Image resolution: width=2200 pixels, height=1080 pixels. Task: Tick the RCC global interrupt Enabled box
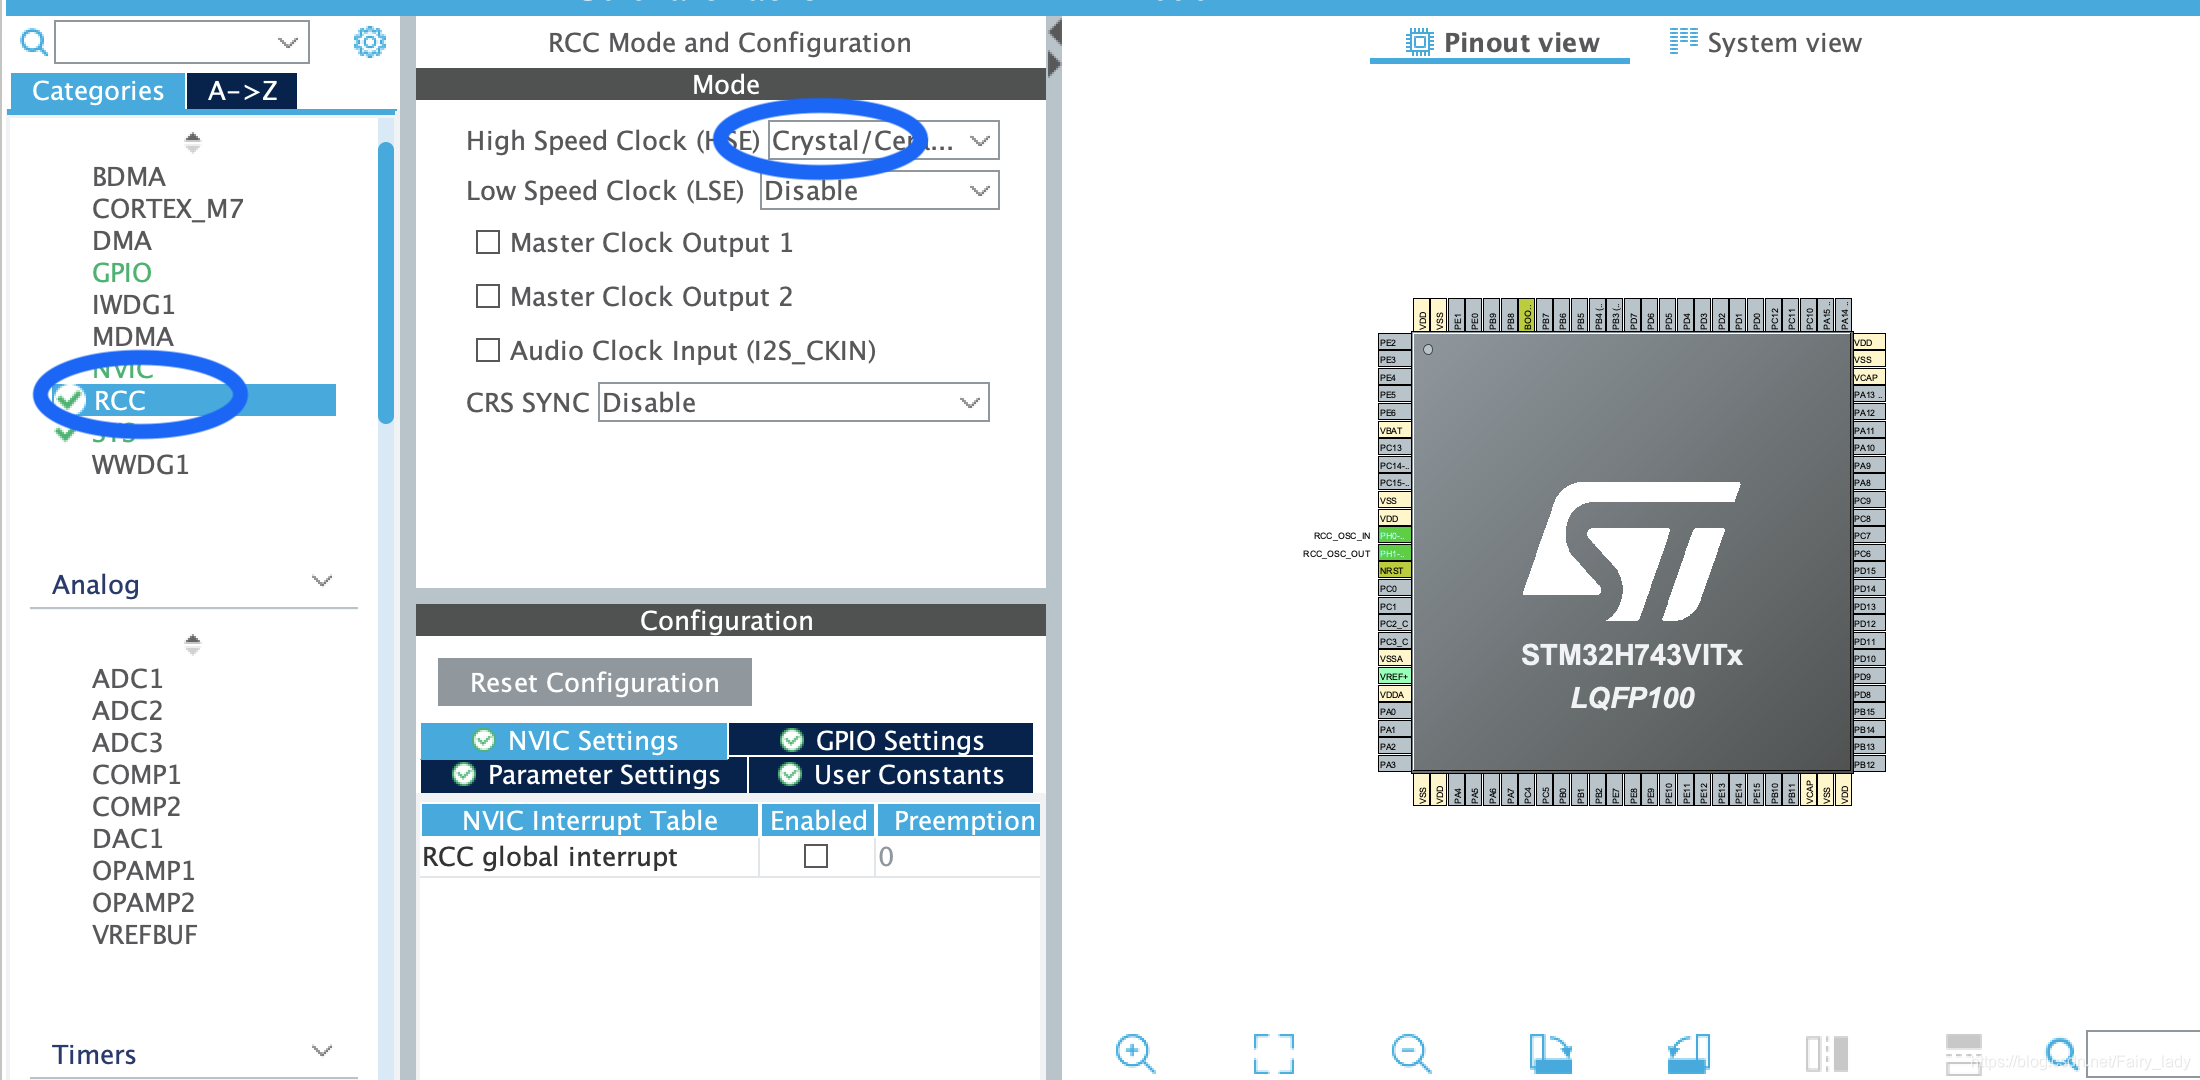click(x=816, y=857)
